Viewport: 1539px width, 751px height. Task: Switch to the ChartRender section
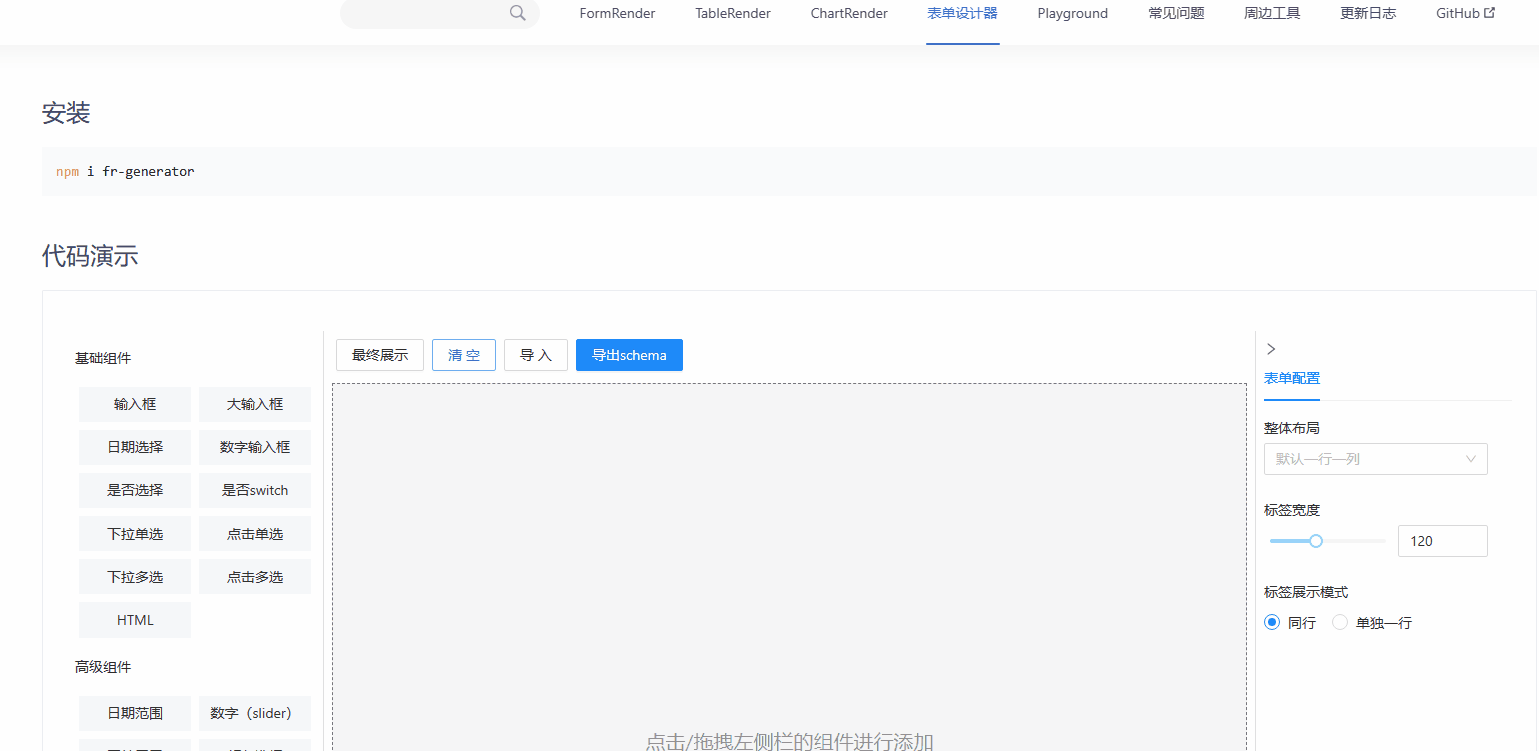click(x=848, y=13)
